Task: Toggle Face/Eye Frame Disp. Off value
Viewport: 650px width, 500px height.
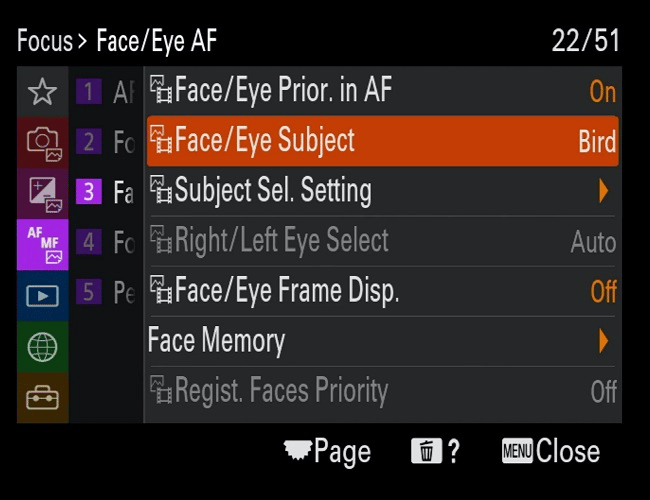Action: (602, 292)
